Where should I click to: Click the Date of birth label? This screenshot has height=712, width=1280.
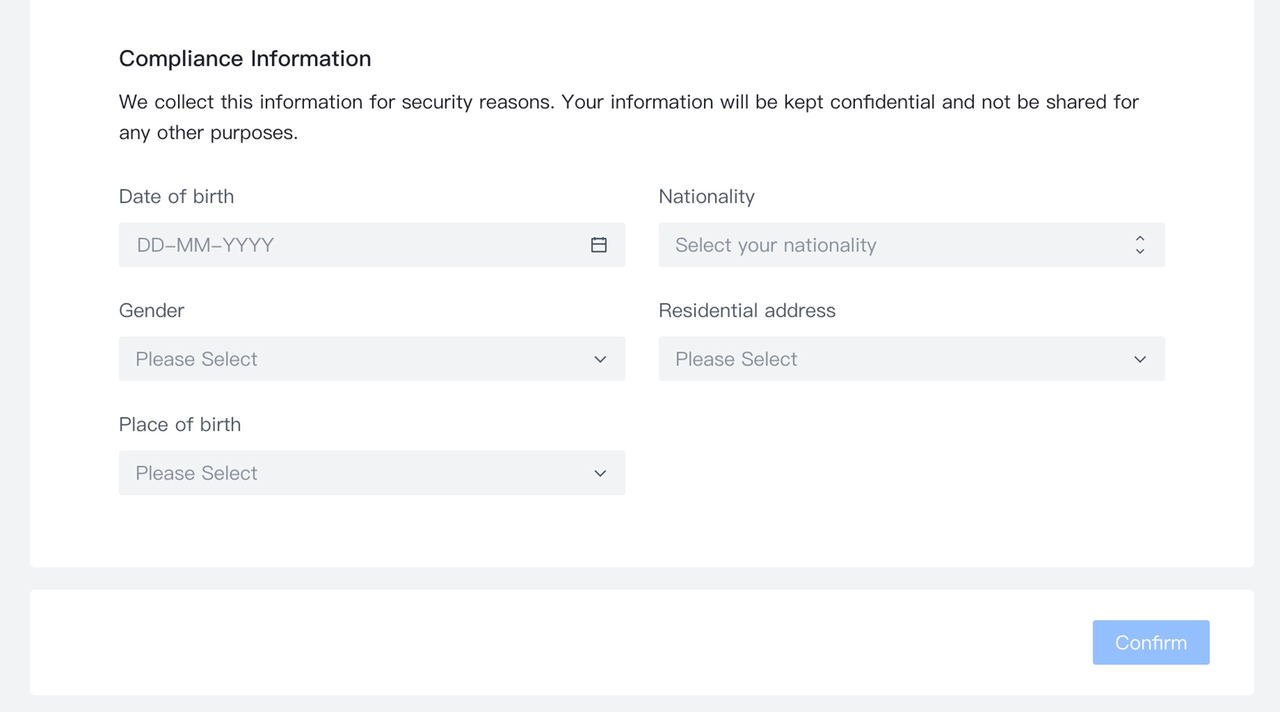click(176, 197)
